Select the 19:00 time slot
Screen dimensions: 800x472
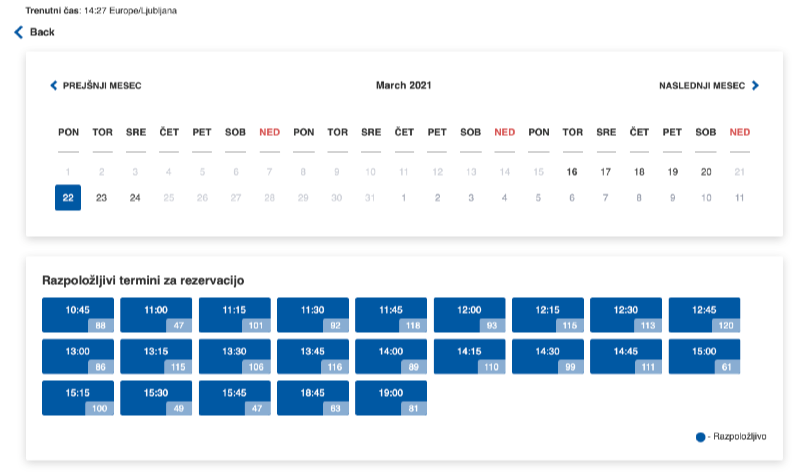coord(391,398)
